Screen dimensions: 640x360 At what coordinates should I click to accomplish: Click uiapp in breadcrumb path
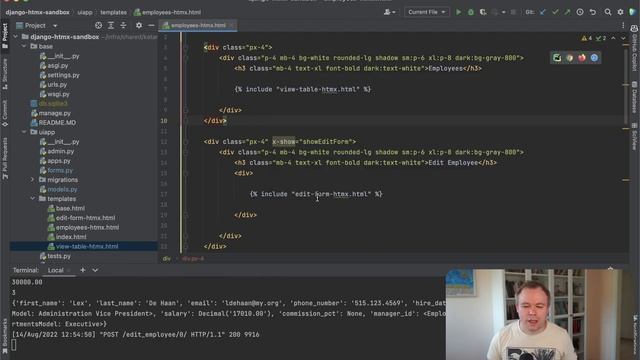pyautogui.click(x=85, y=12)
